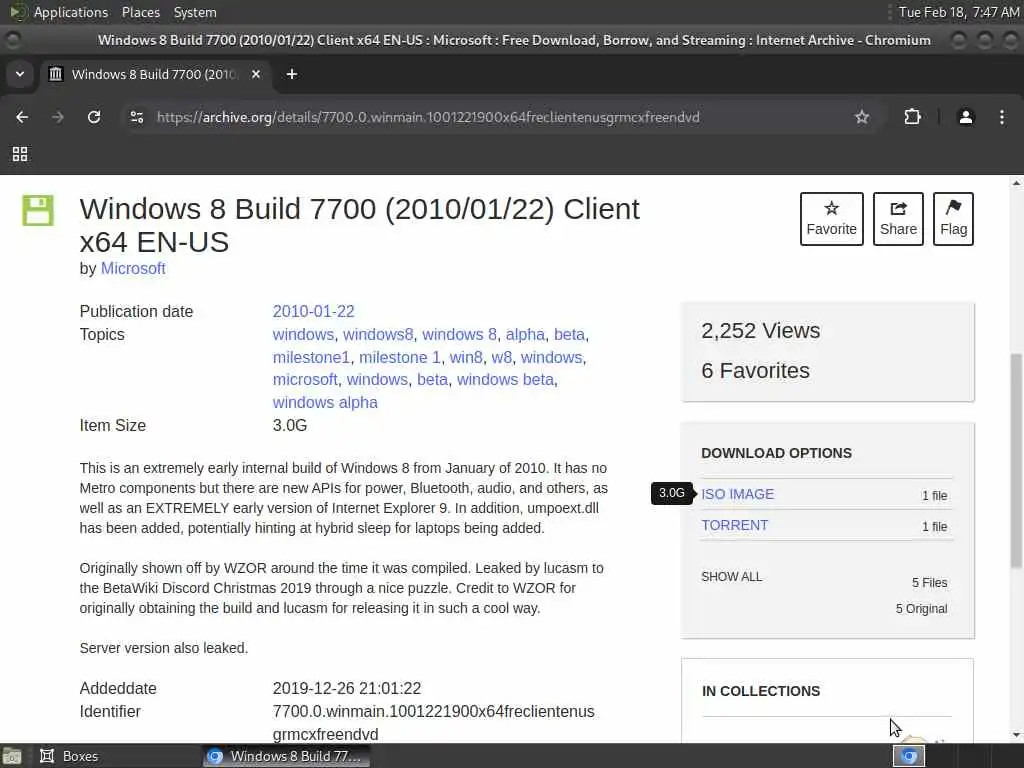Click the DOWNLOAD OPTIONS heading
Screen dimensions: 1024x768
[776, 453]
